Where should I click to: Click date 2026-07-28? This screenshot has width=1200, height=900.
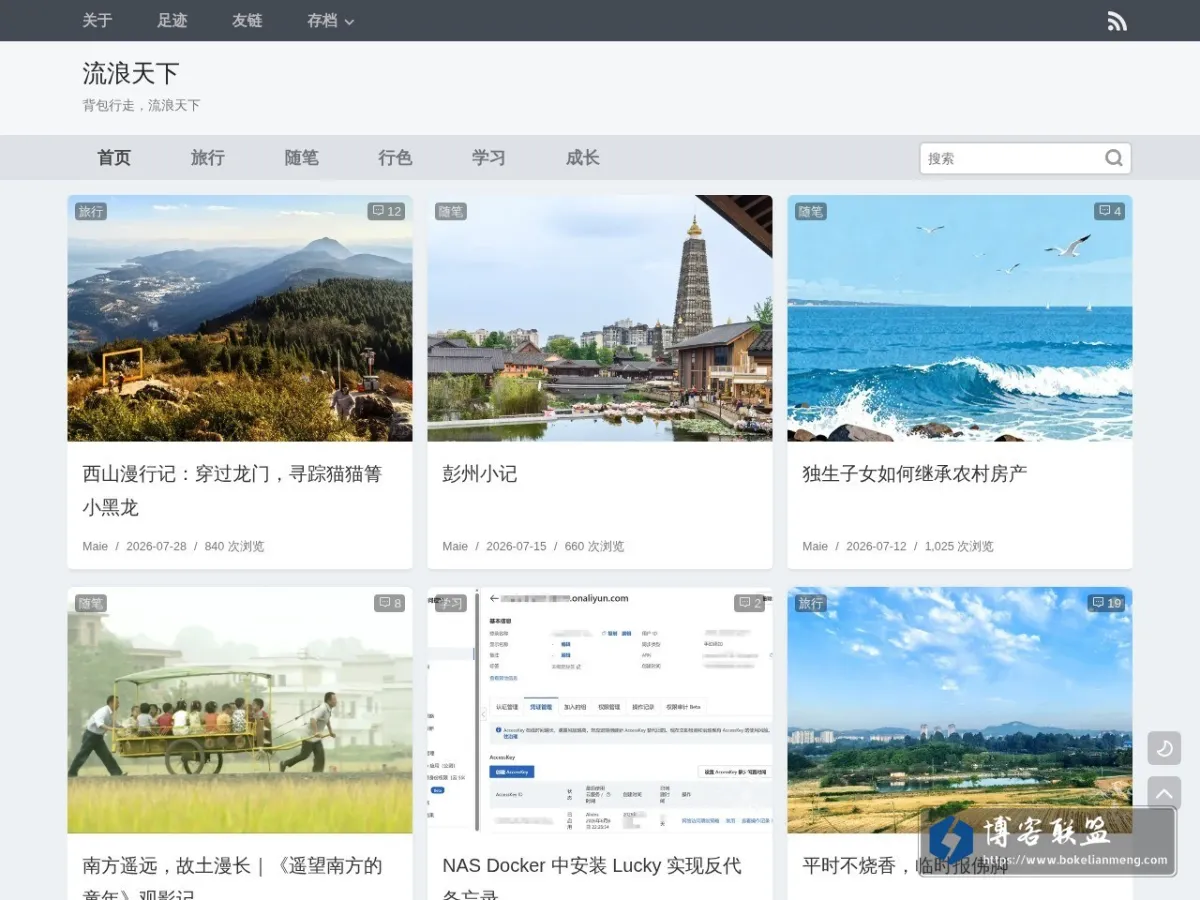coord(156,546)
